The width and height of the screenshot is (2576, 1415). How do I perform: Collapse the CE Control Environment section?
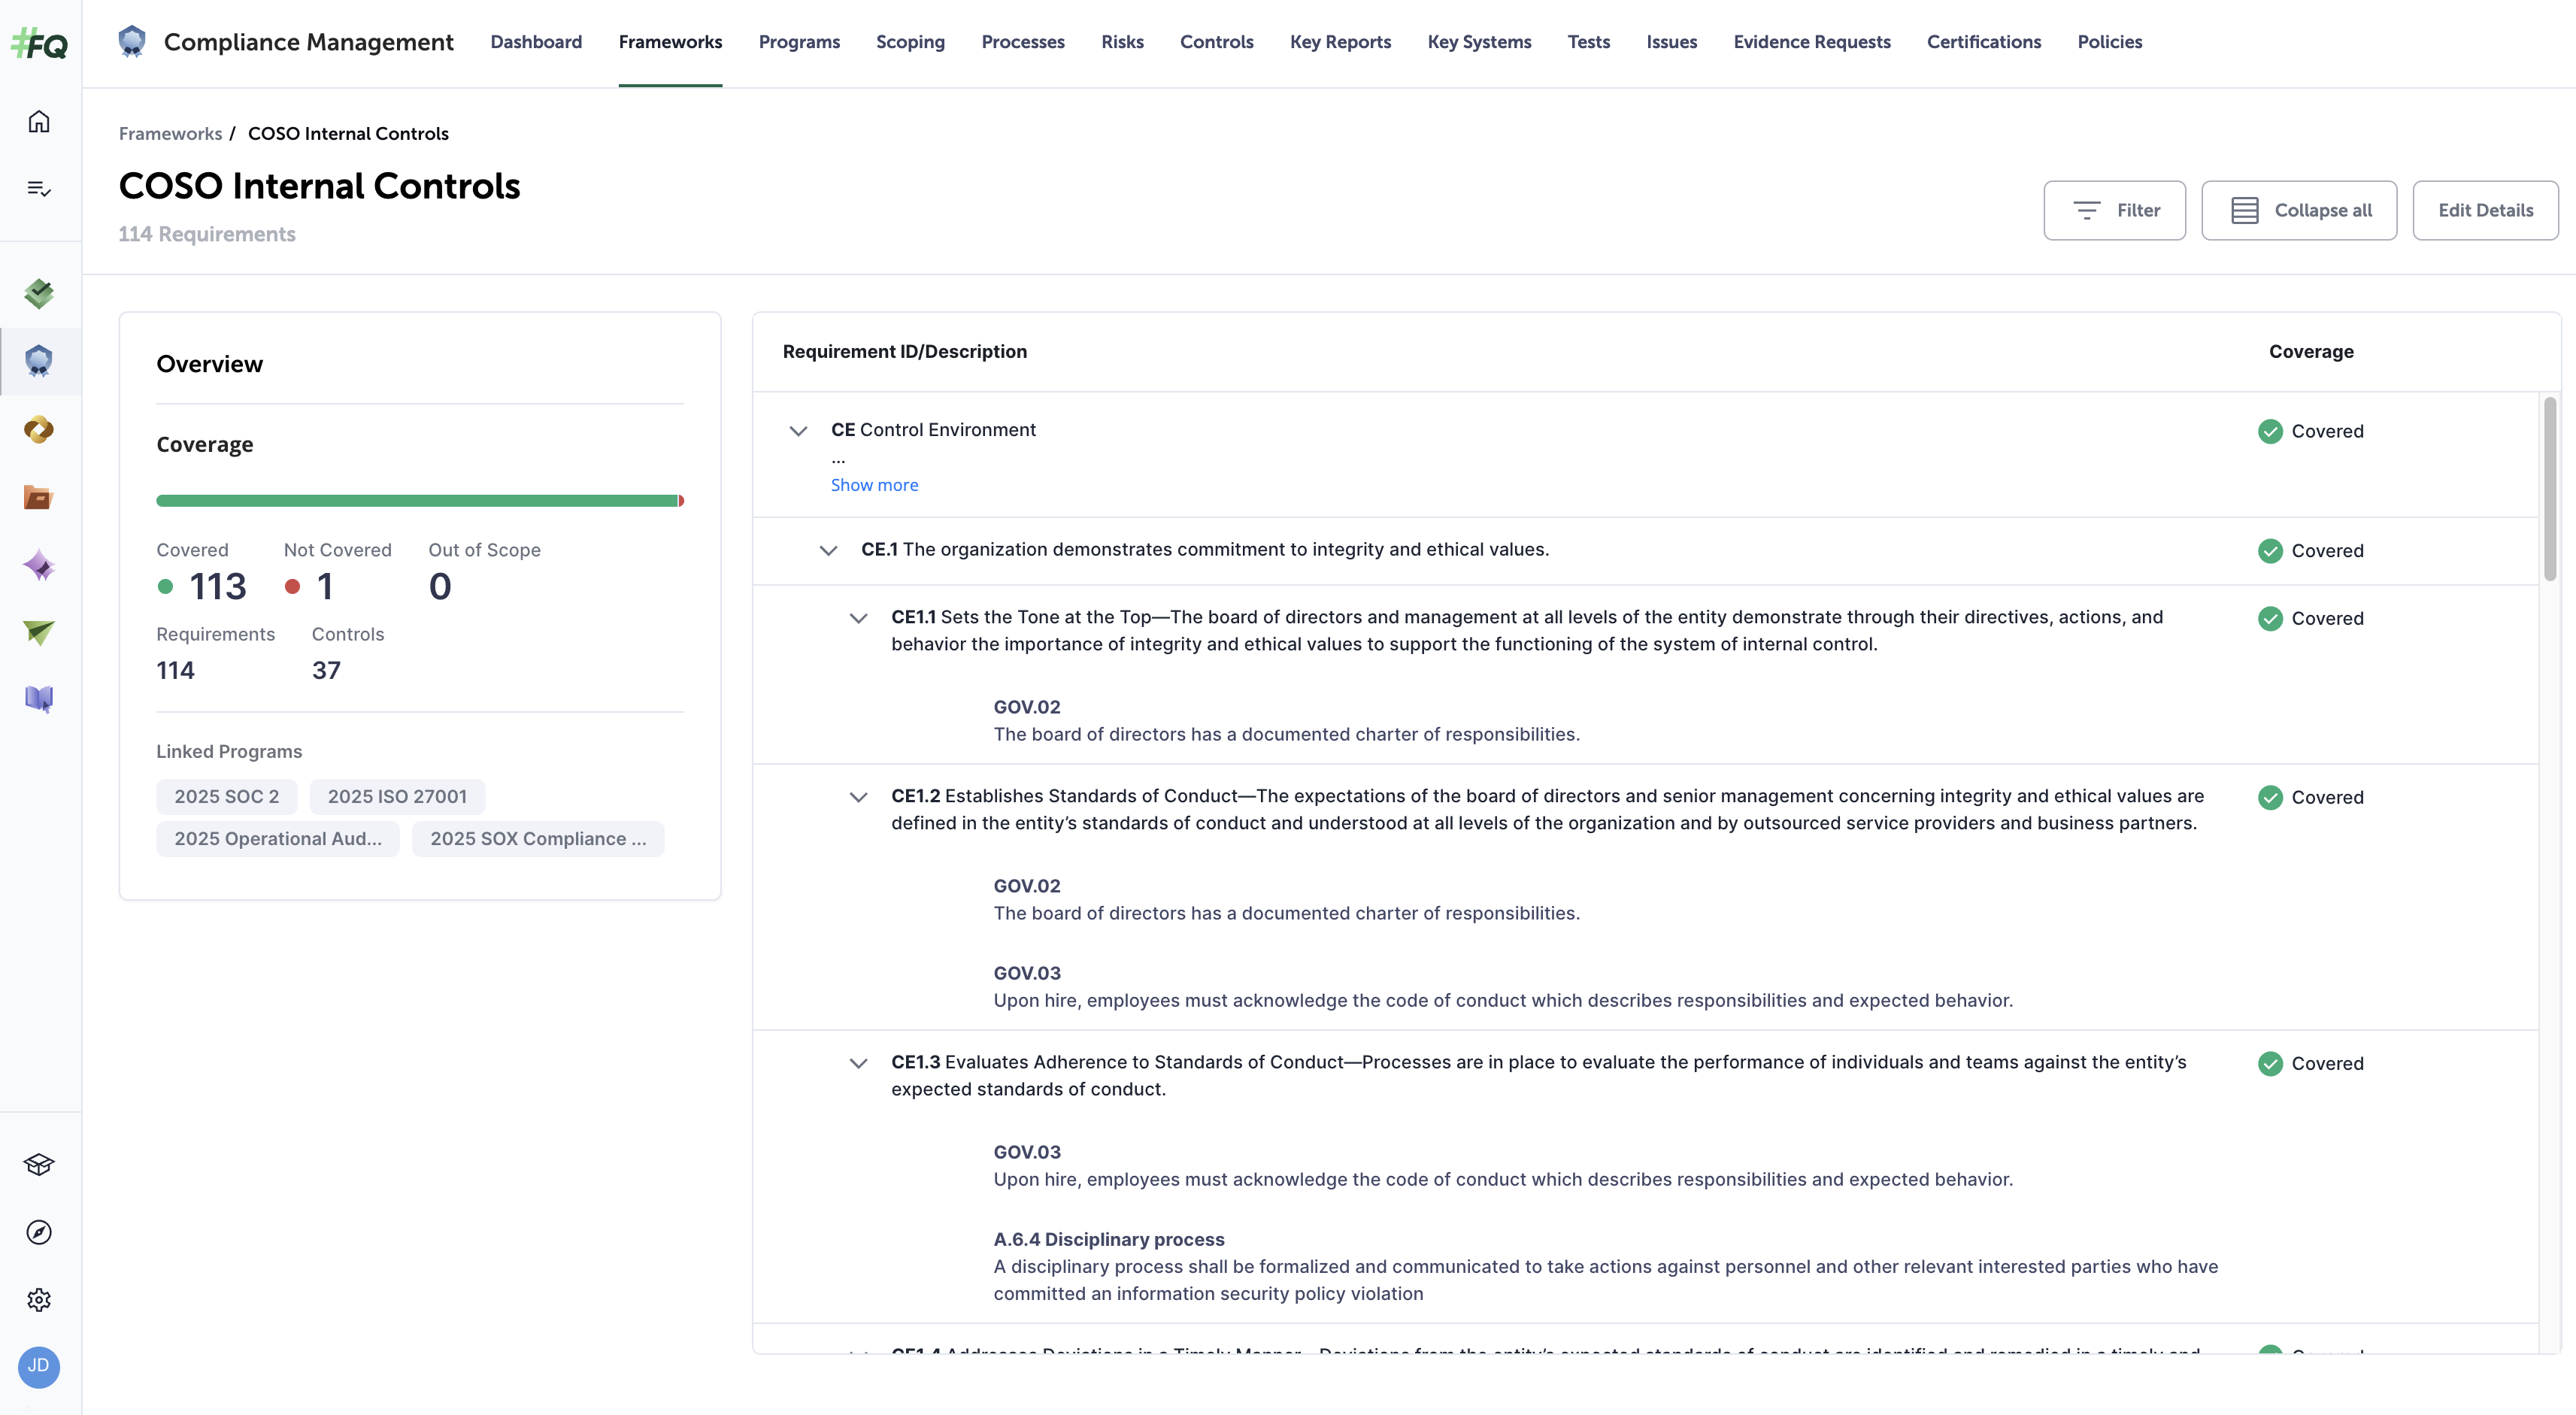798,431
